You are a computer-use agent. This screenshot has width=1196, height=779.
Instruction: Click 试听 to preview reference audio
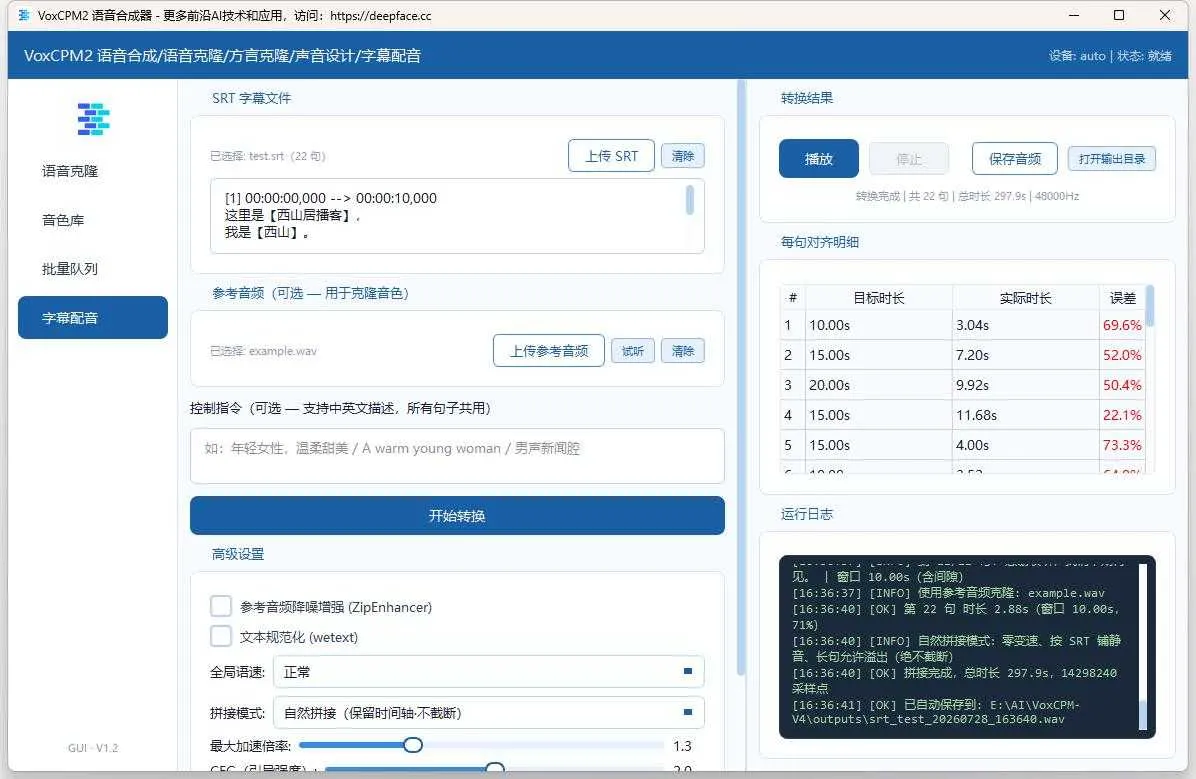(x=632, y=351)
